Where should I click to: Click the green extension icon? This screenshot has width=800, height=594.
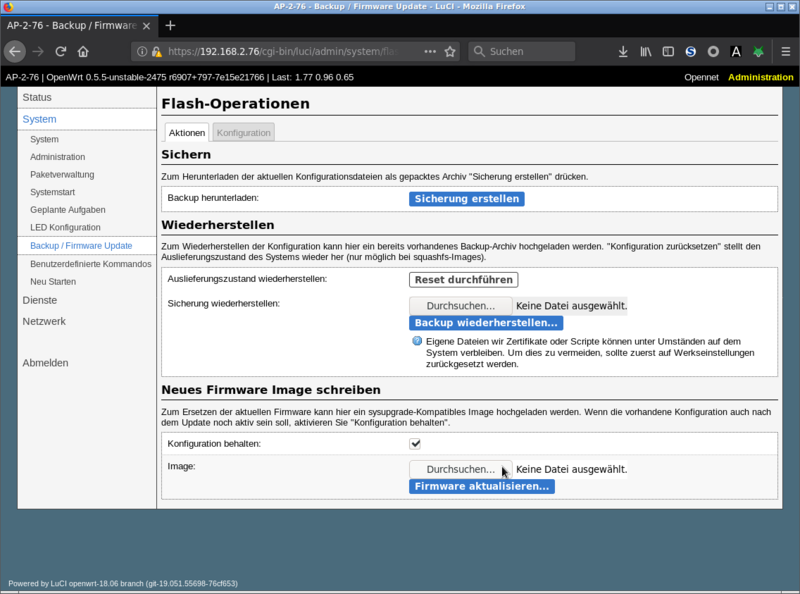coord(758,52)
